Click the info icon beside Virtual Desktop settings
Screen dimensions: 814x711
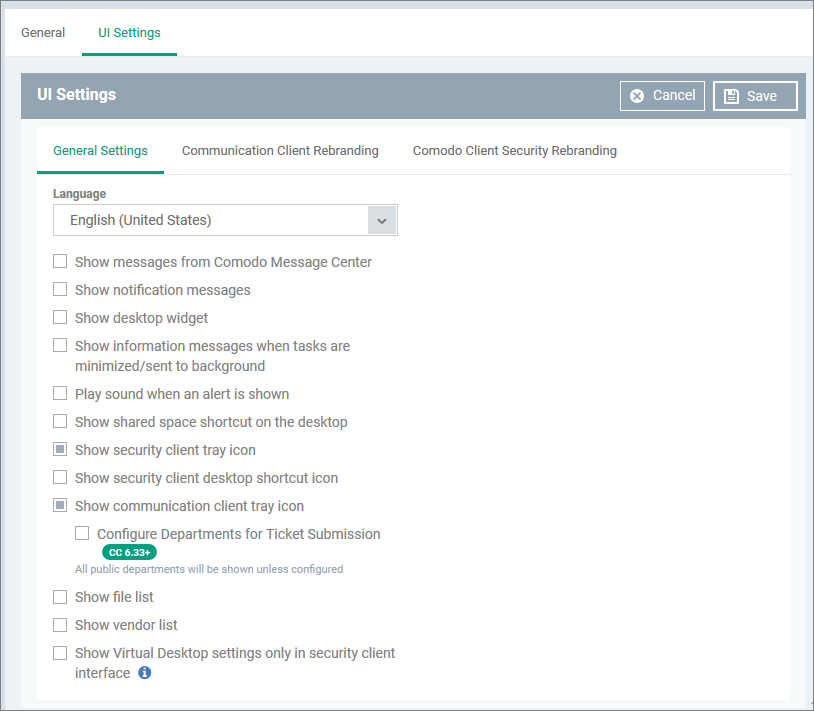pos(144,673)
